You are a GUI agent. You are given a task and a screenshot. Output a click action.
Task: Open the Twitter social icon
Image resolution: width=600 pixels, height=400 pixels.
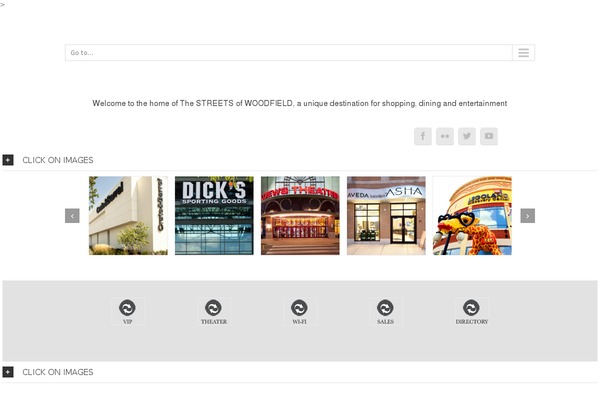(467, 136)
